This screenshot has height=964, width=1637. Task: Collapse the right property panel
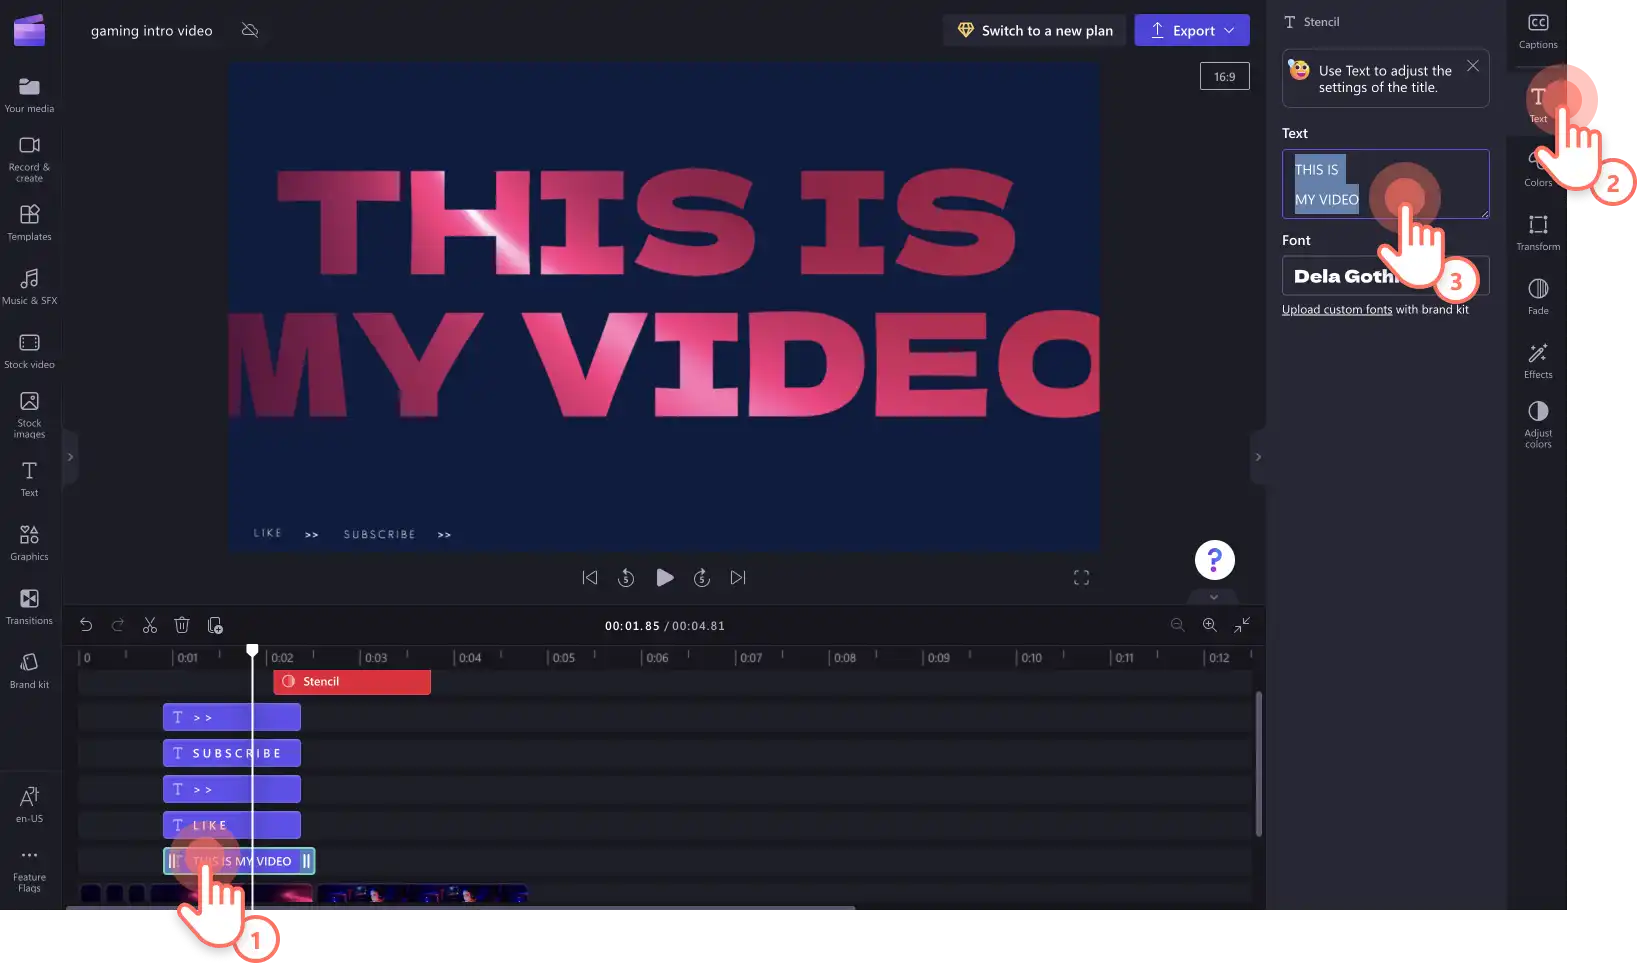pyautogui.click(x=1258, y=457)
